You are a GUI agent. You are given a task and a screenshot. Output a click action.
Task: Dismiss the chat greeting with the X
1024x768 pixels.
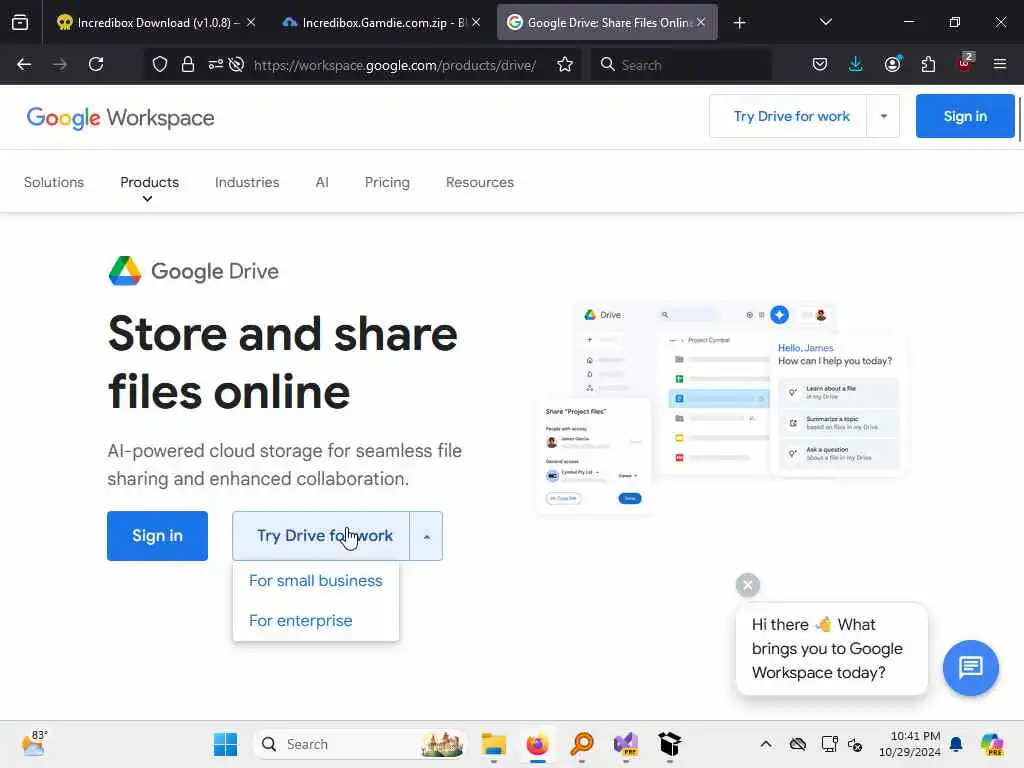(748, 584)
